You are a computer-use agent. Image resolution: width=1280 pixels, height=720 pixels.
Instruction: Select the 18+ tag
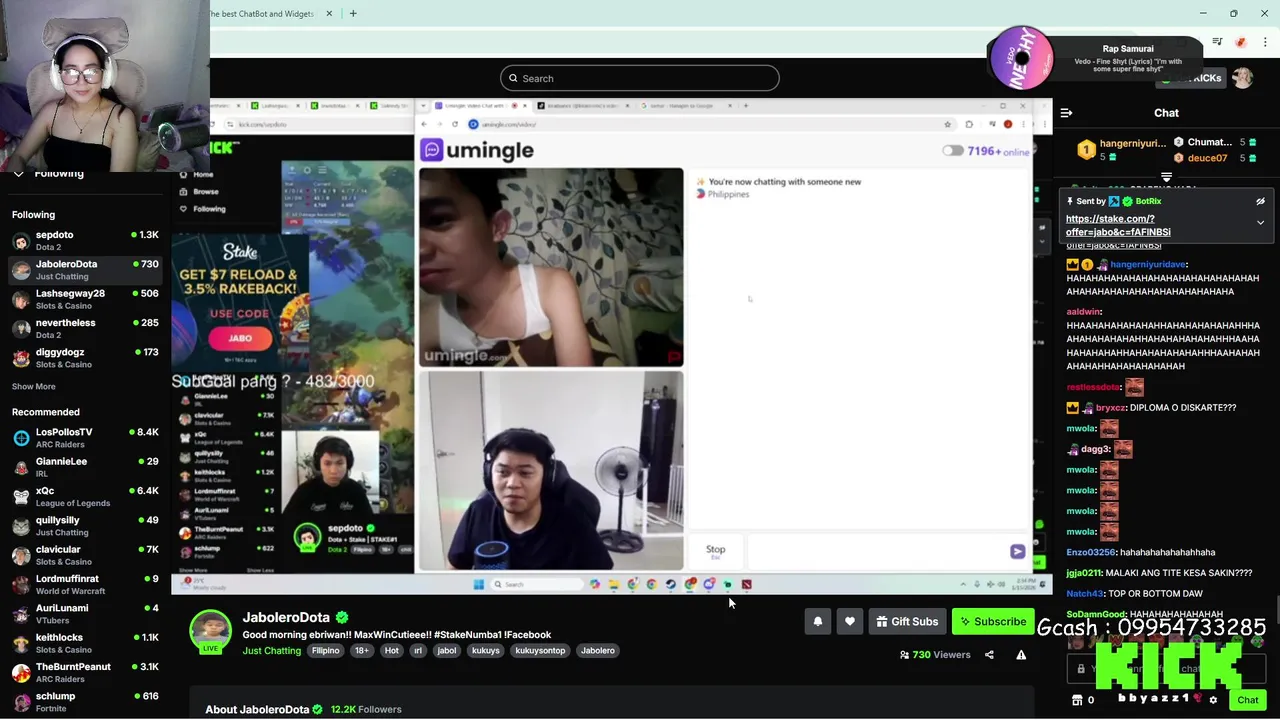[x=361, y=651]
